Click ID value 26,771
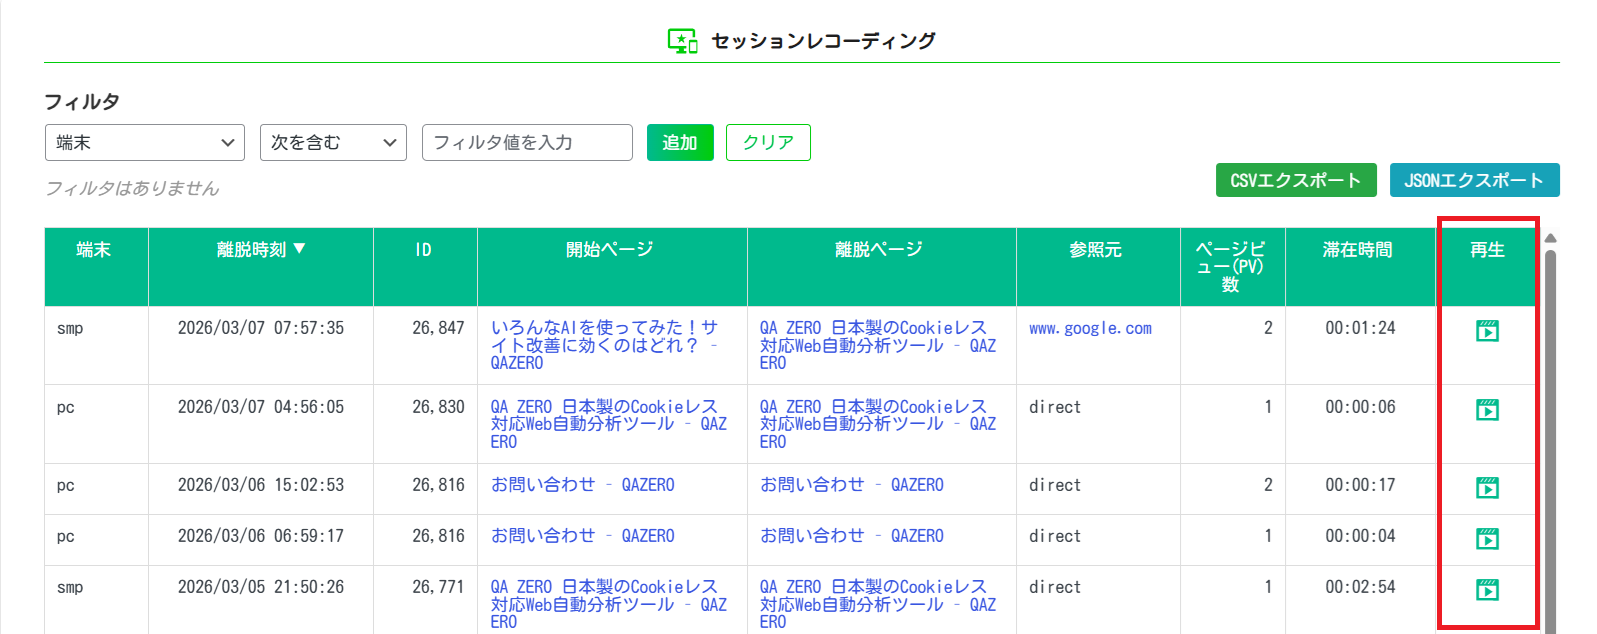 (x=438, y=587)
